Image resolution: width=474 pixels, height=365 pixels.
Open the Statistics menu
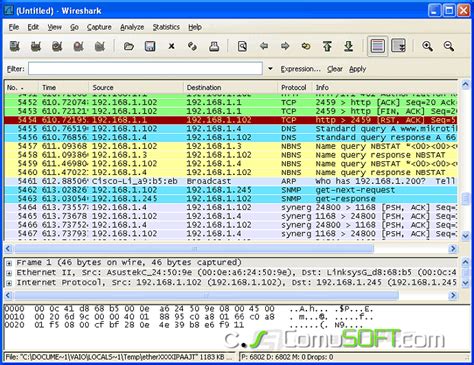pos(166,27)
